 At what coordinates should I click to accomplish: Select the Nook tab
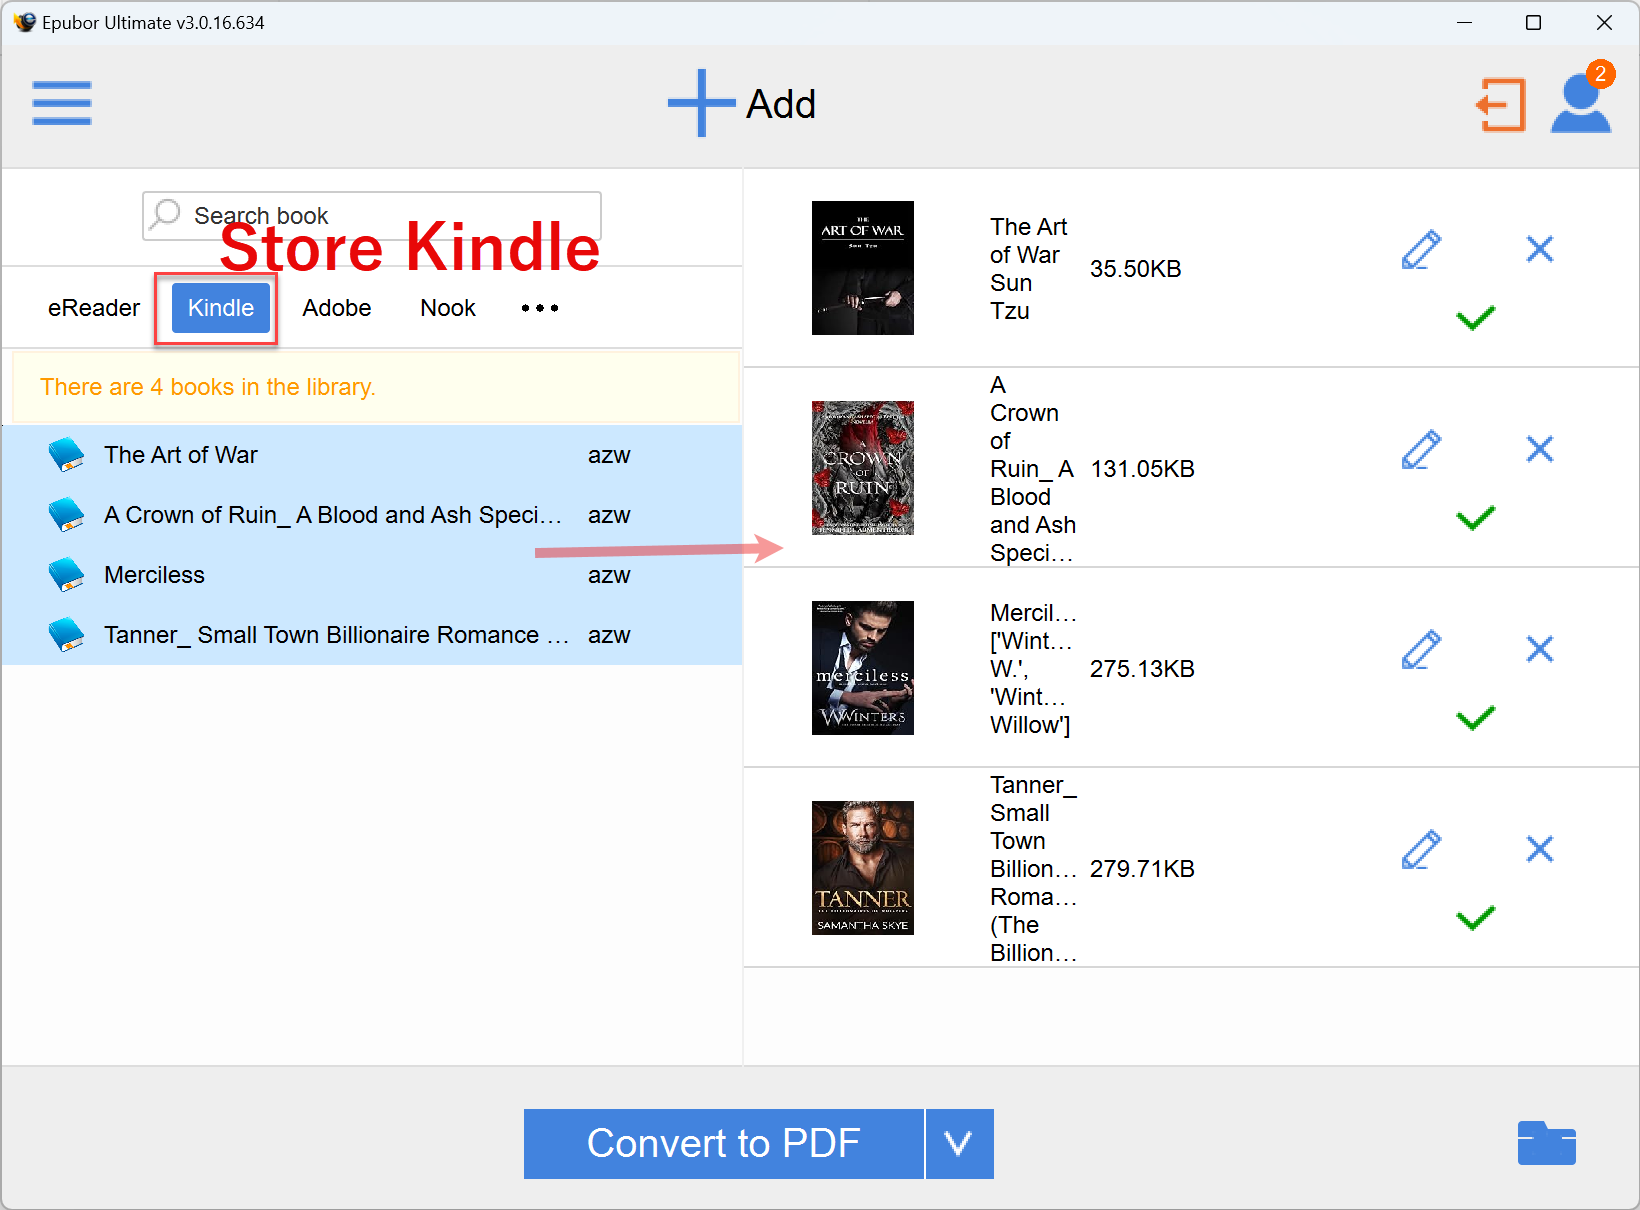[448, 308]
